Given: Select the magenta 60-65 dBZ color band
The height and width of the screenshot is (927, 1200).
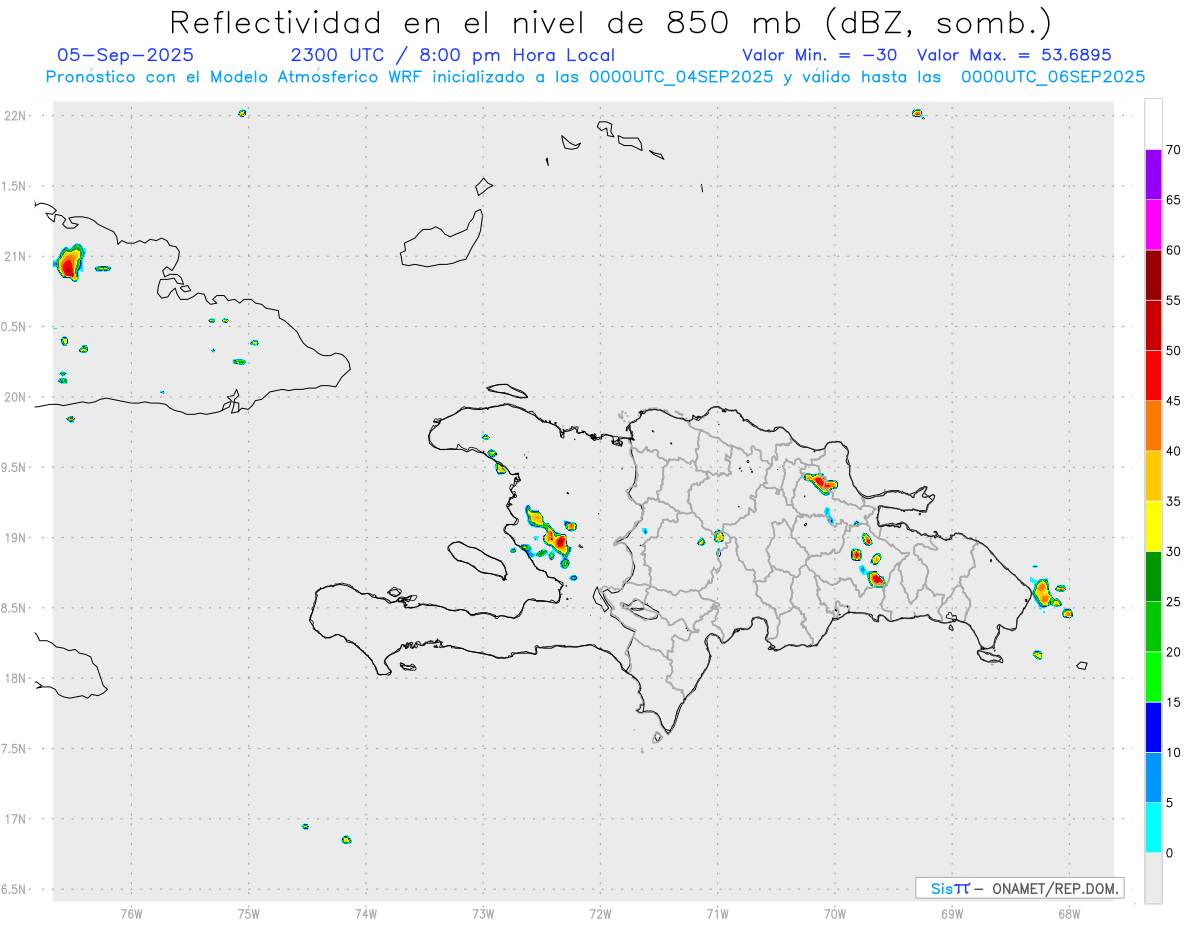Looking at the screenshot, I should tap(1153, 224).
